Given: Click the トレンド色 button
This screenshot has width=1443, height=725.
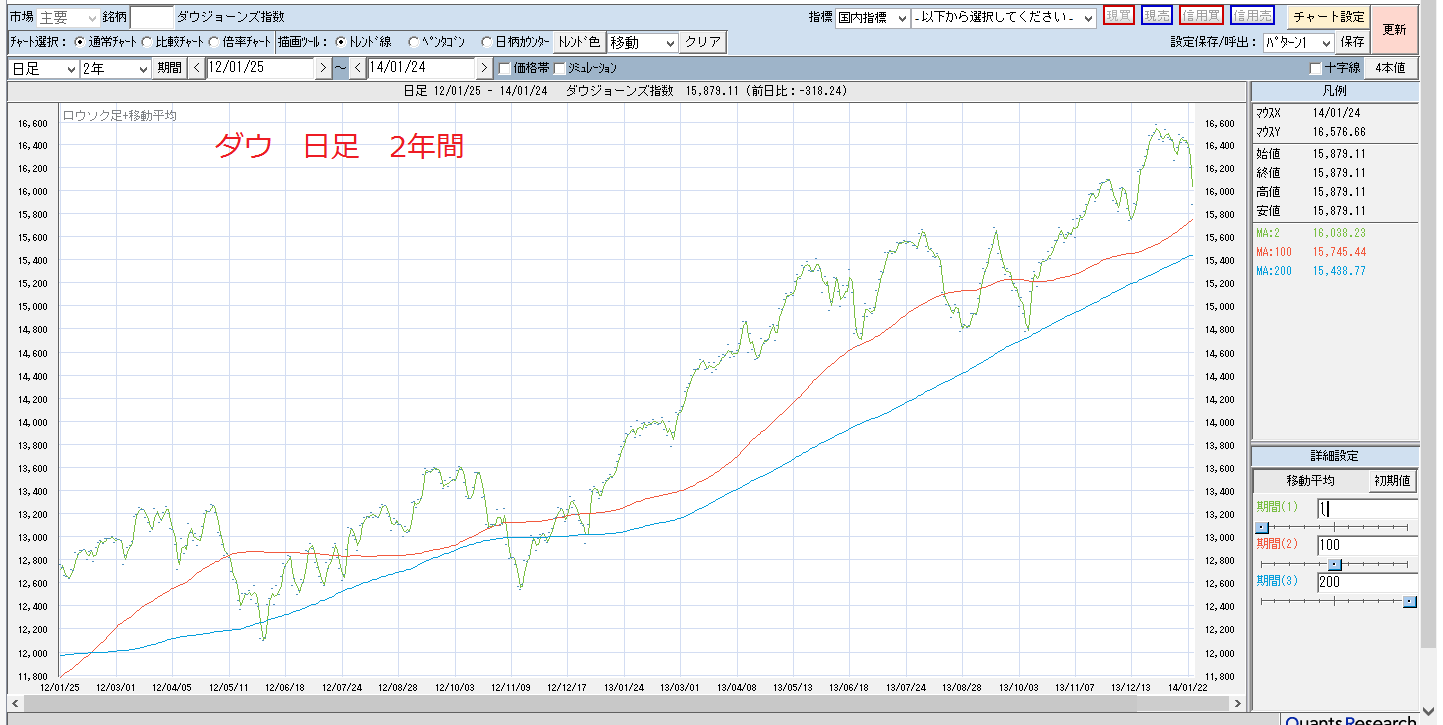Looking at the screenshot, I should tap(581, 43).
